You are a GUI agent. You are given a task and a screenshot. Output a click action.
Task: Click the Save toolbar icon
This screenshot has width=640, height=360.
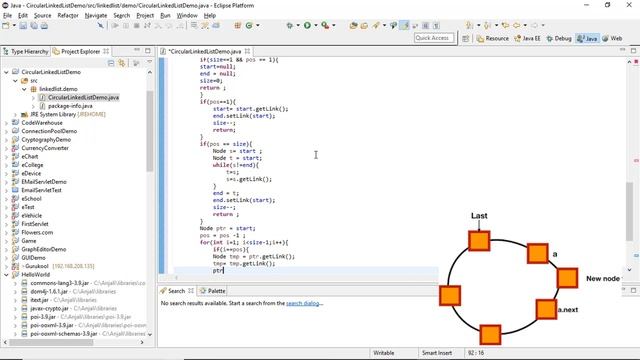[23, 26]
